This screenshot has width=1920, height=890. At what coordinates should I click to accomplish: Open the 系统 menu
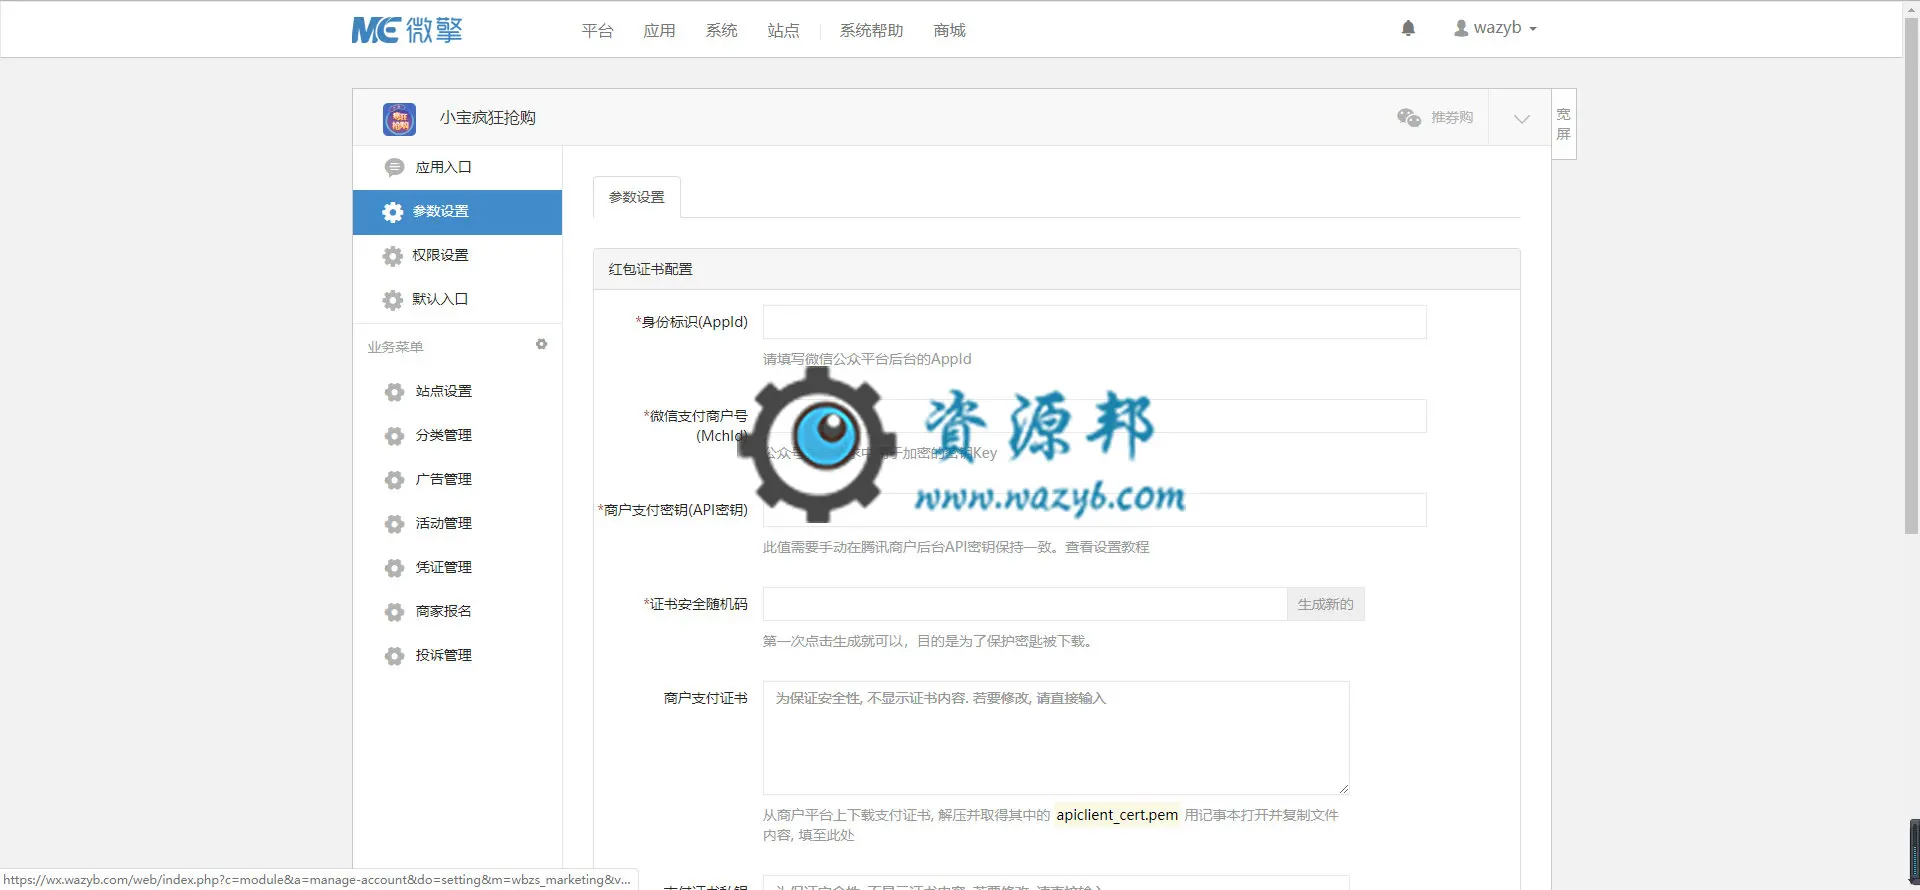[x=721, y=31]
